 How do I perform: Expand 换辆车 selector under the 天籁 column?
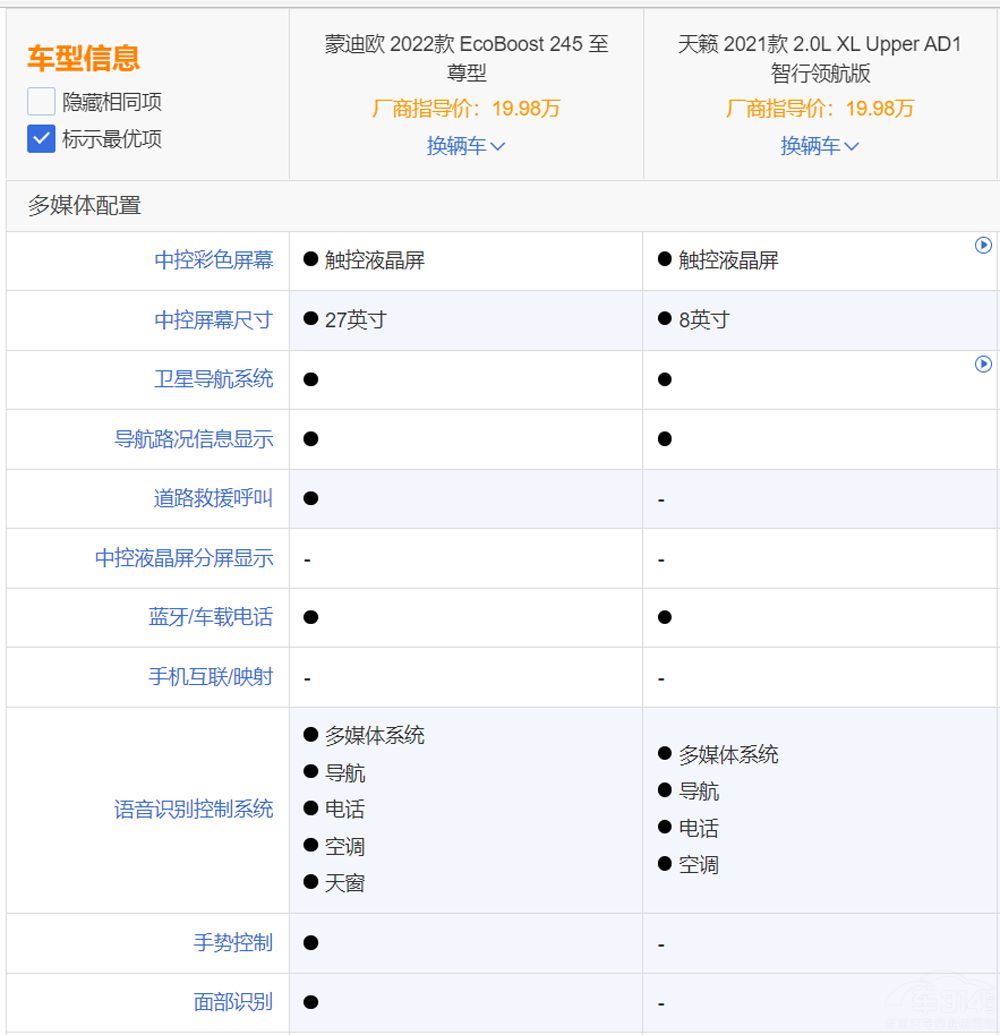(820, 146)
